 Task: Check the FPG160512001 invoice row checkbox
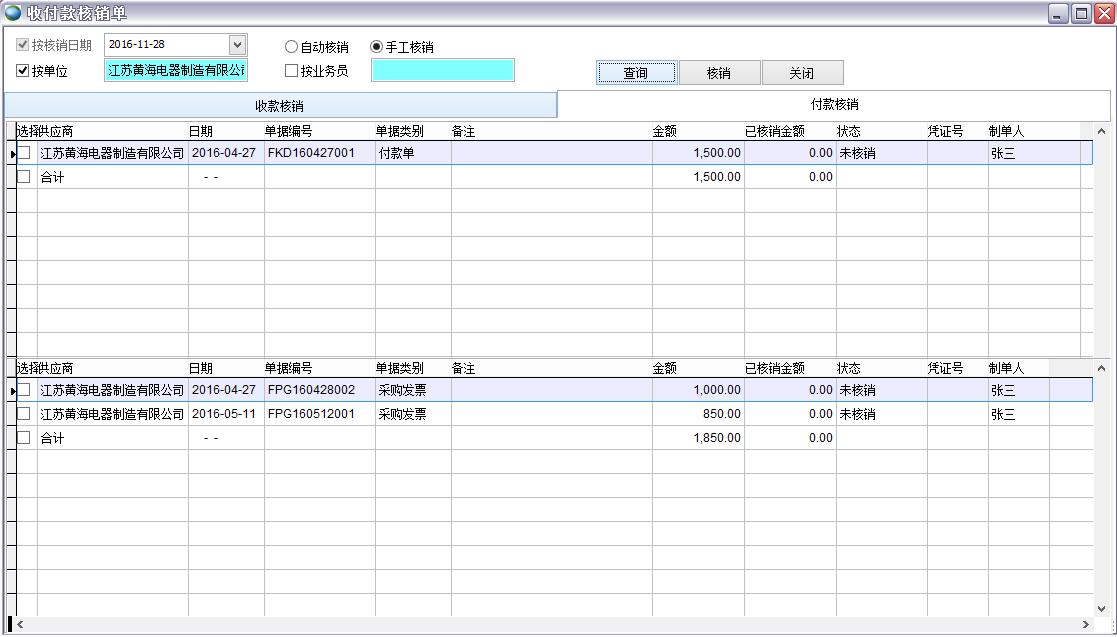[22, 413]
